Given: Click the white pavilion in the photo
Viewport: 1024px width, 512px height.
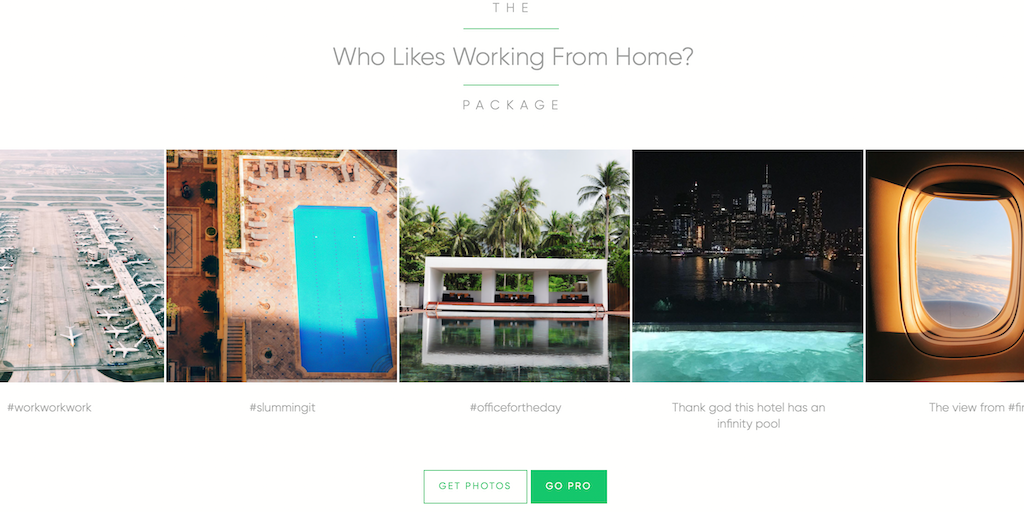Looking at the screenshot, I should coord(515,283).
